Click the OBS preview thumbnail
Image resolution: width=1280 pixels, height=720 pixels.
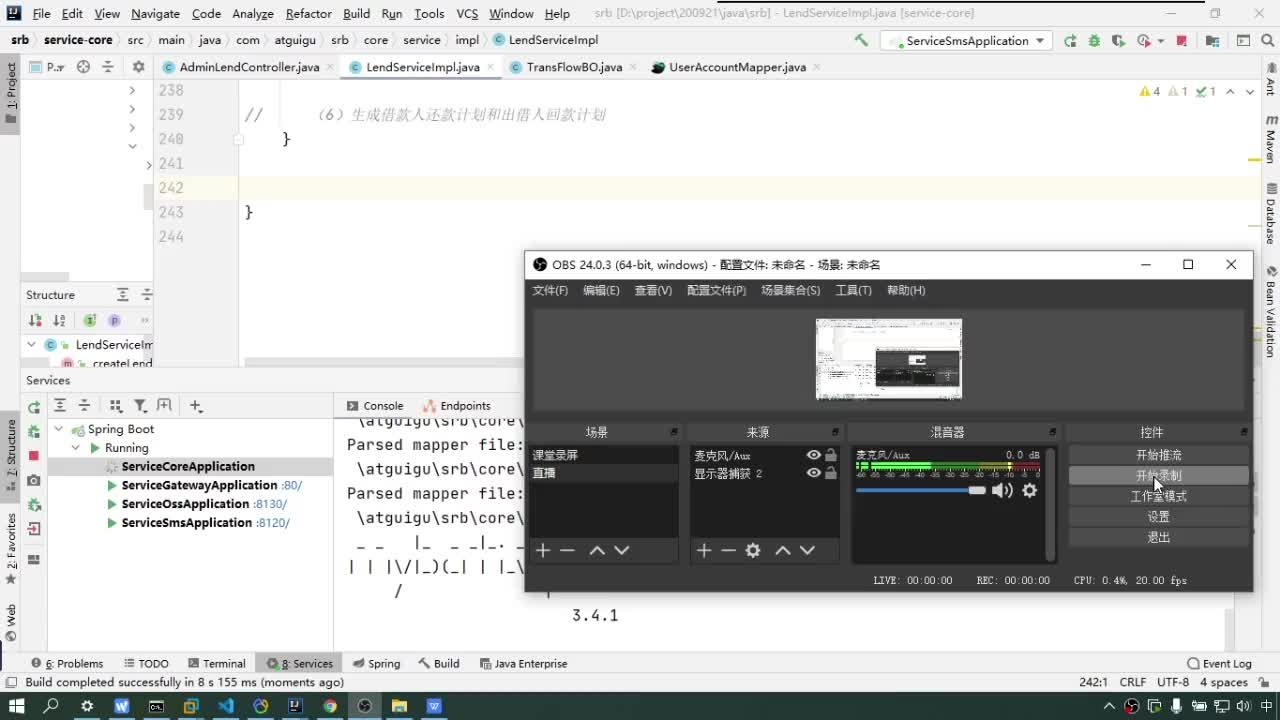coord(889,359)
